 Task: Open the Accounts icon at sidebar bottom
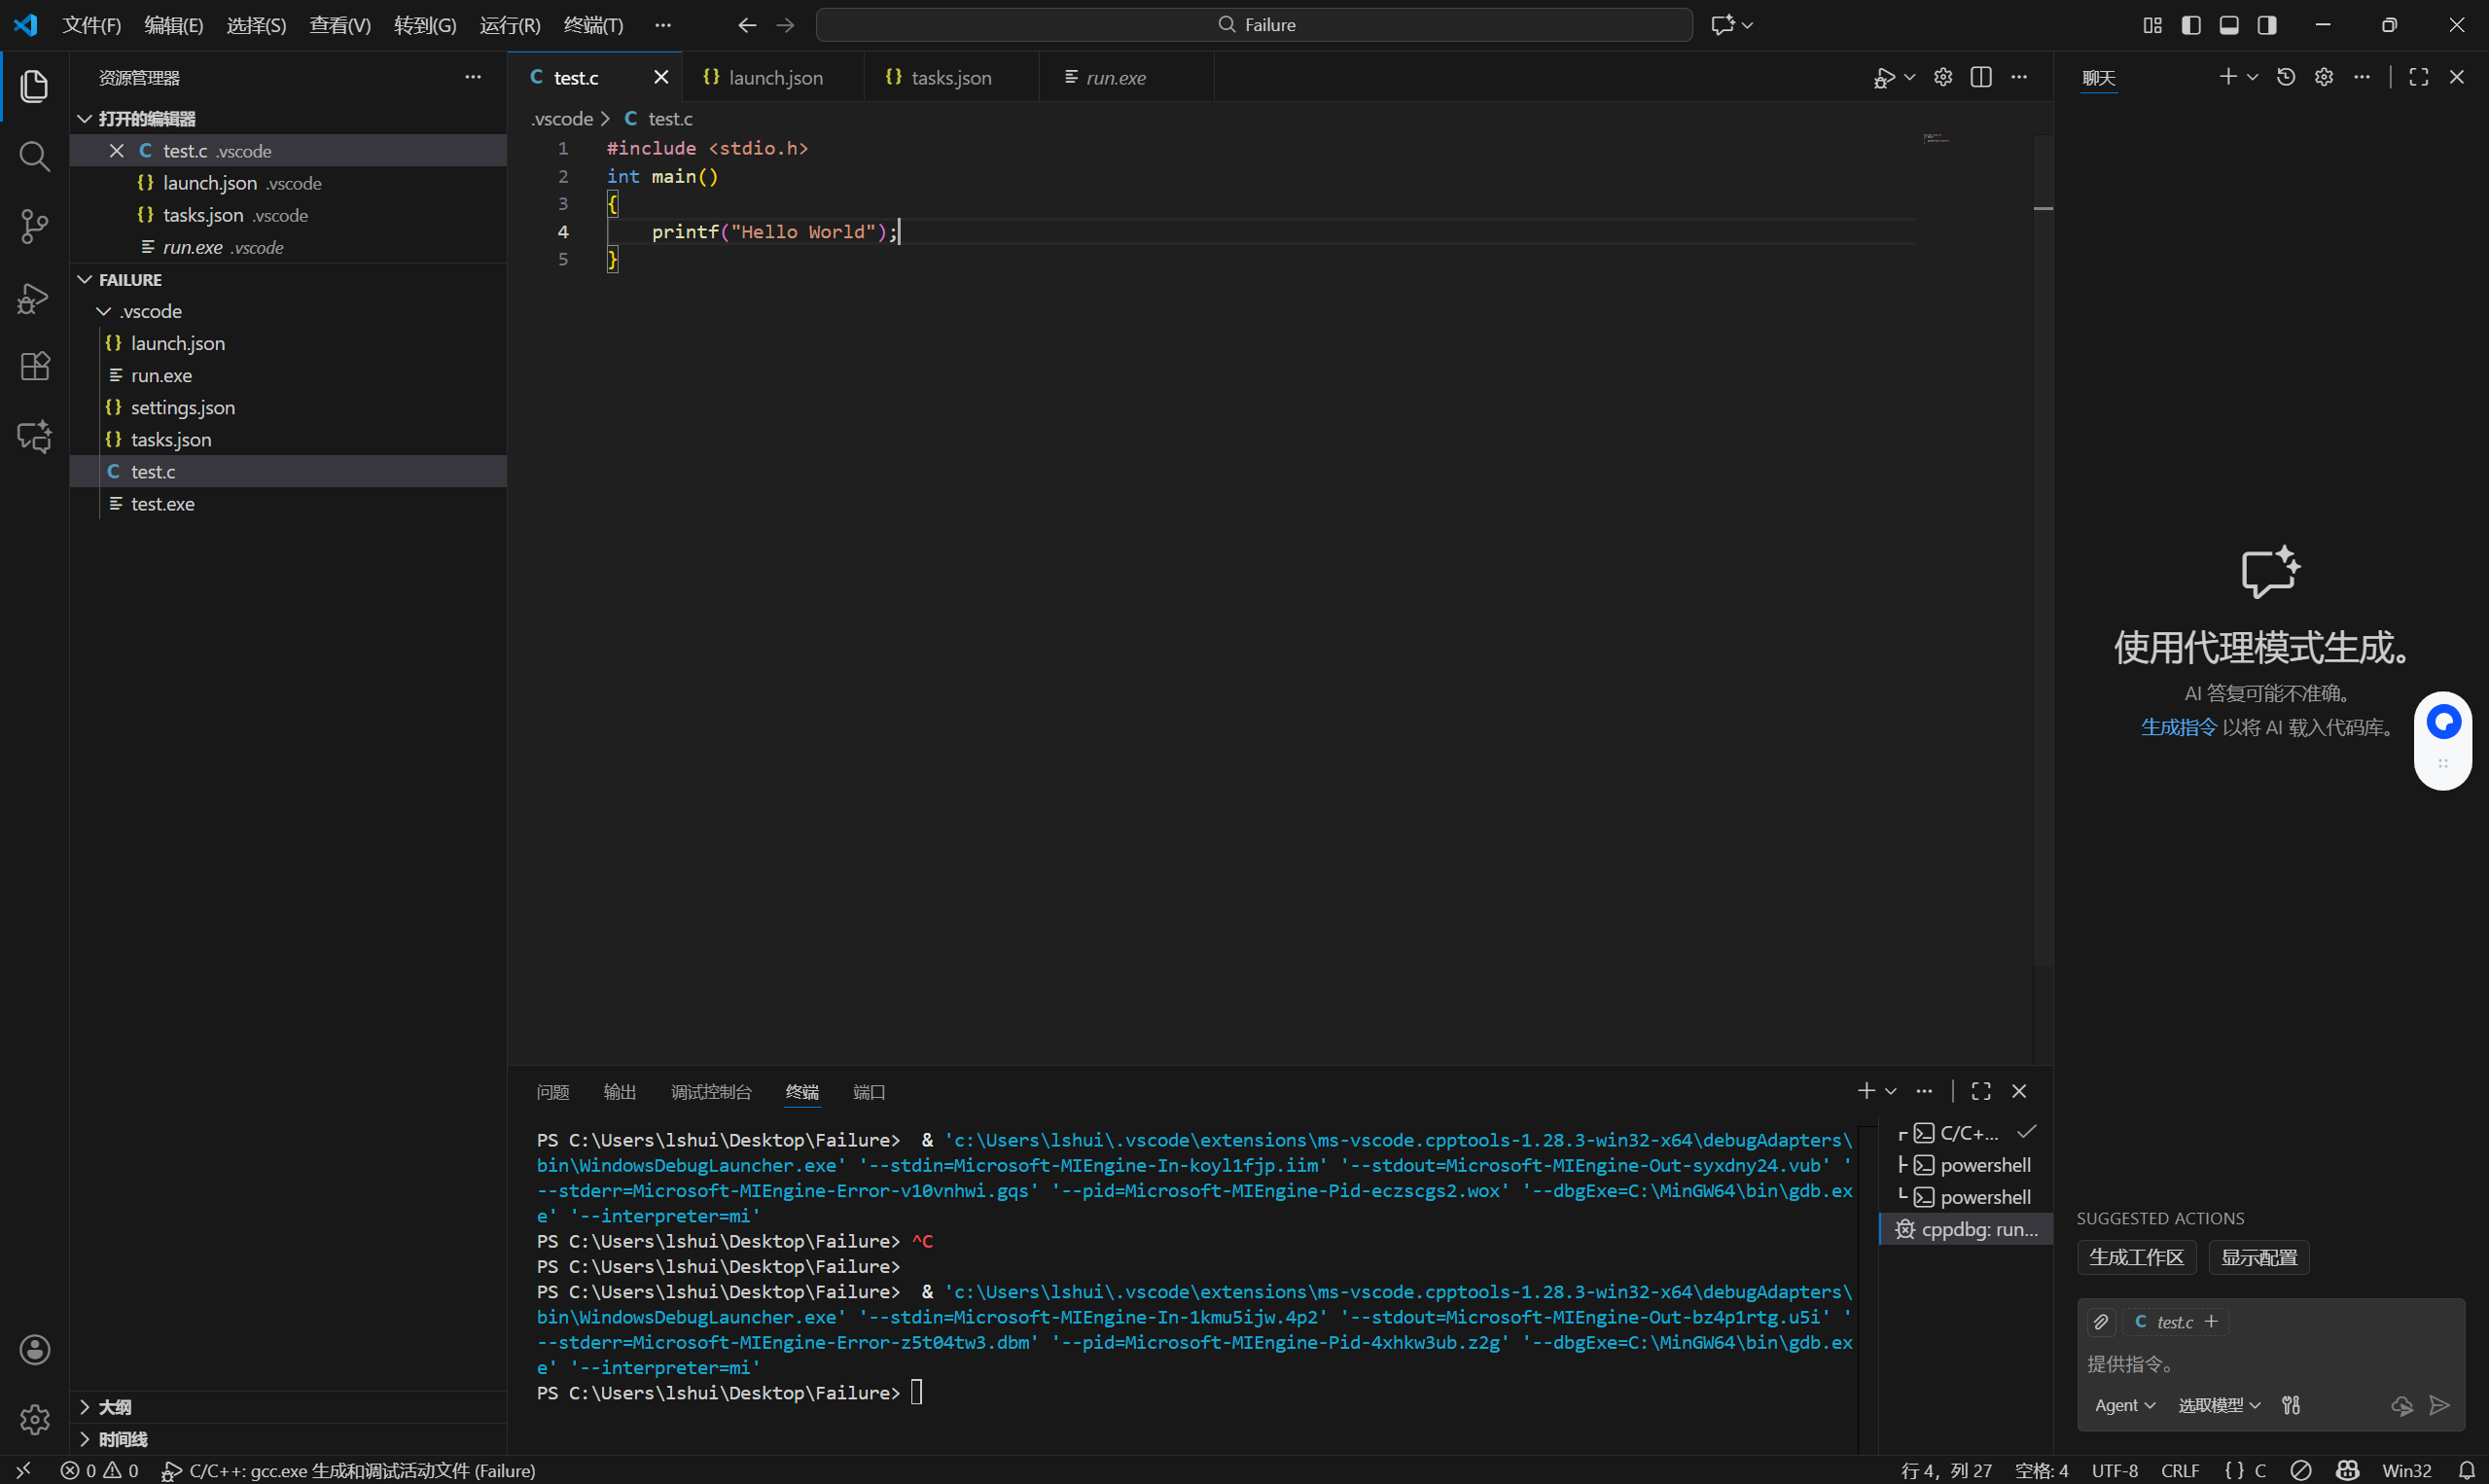coord(34,1349)
